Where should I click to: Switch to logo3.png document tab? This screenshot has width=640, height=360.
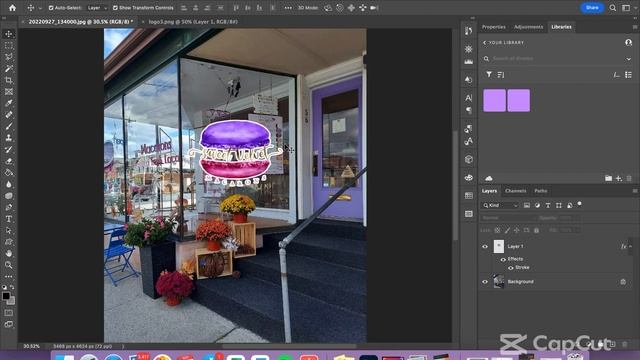193,22
